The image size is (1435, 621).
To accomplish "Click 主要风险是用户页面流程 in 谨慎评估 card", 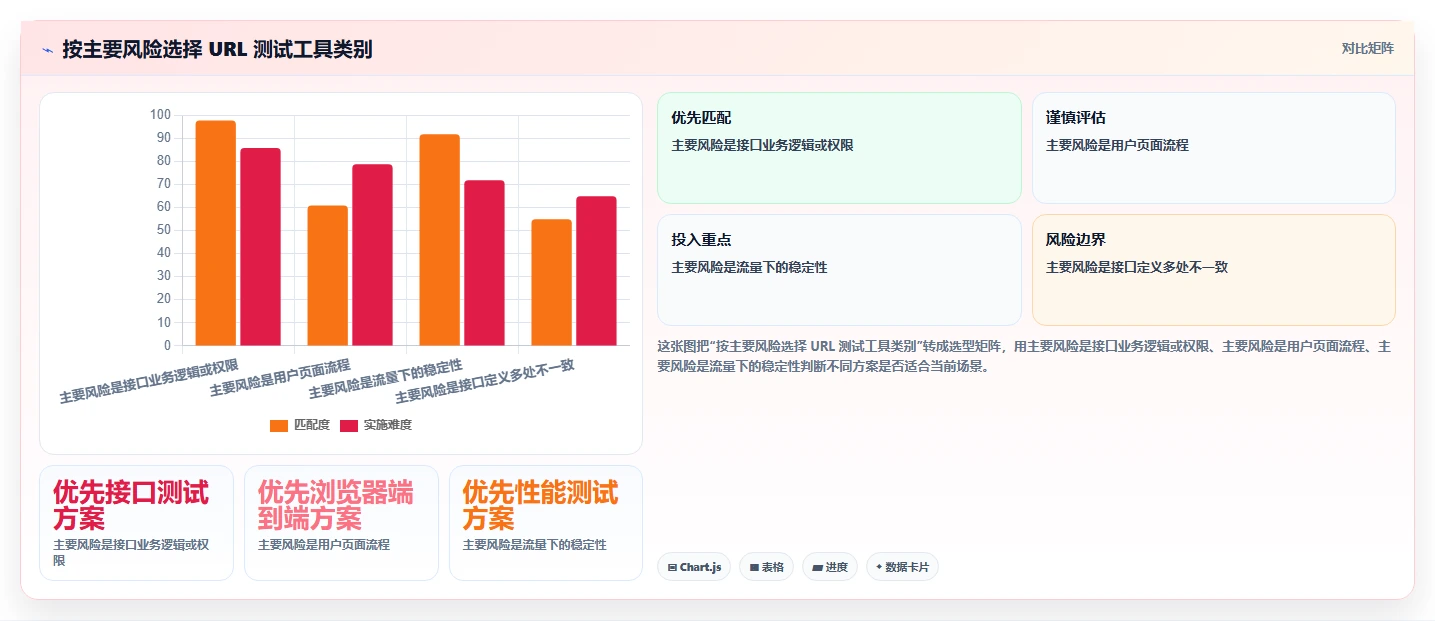I will (x=1117, y=145).
